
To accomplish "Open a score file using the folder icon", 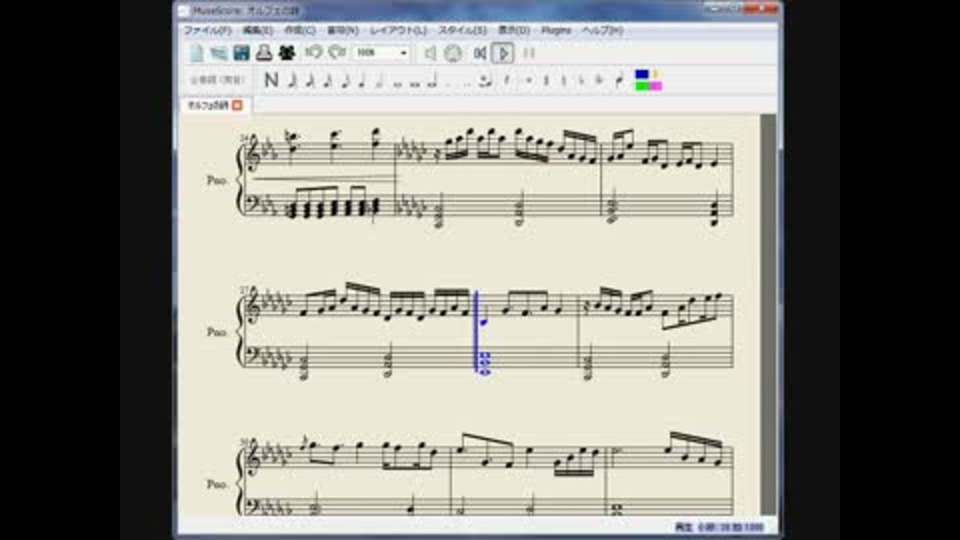I will (219, 53).
